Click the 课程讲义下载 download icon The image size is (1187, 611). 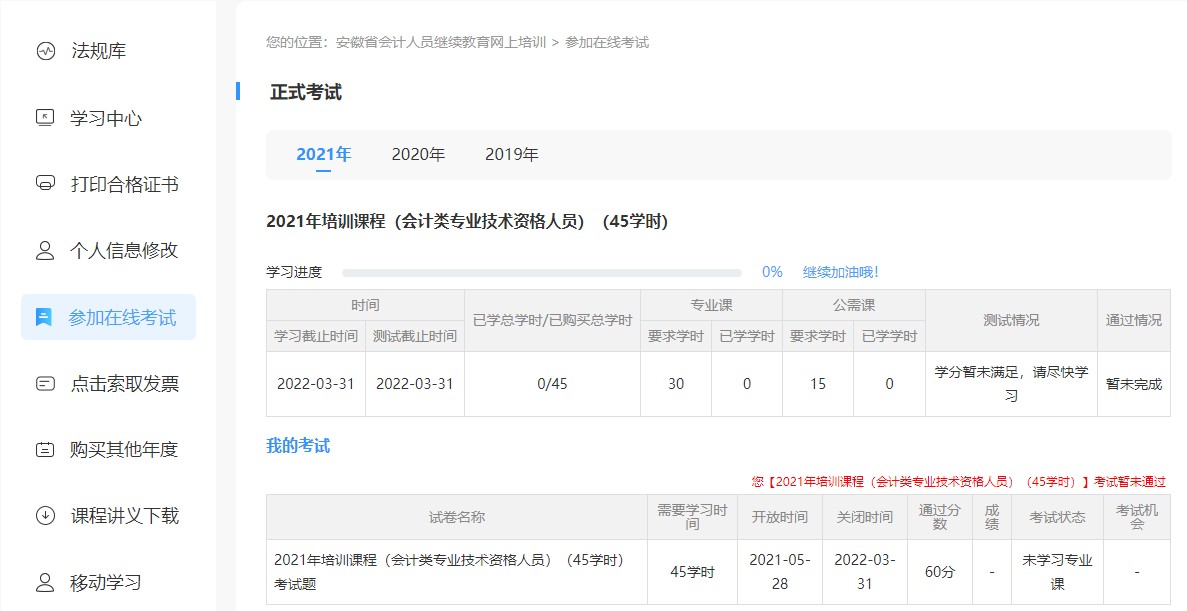point(45,516)
